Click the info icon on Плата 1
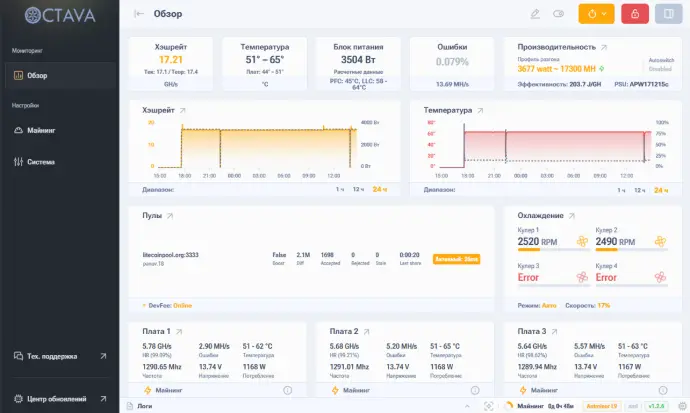 point(287,390)
